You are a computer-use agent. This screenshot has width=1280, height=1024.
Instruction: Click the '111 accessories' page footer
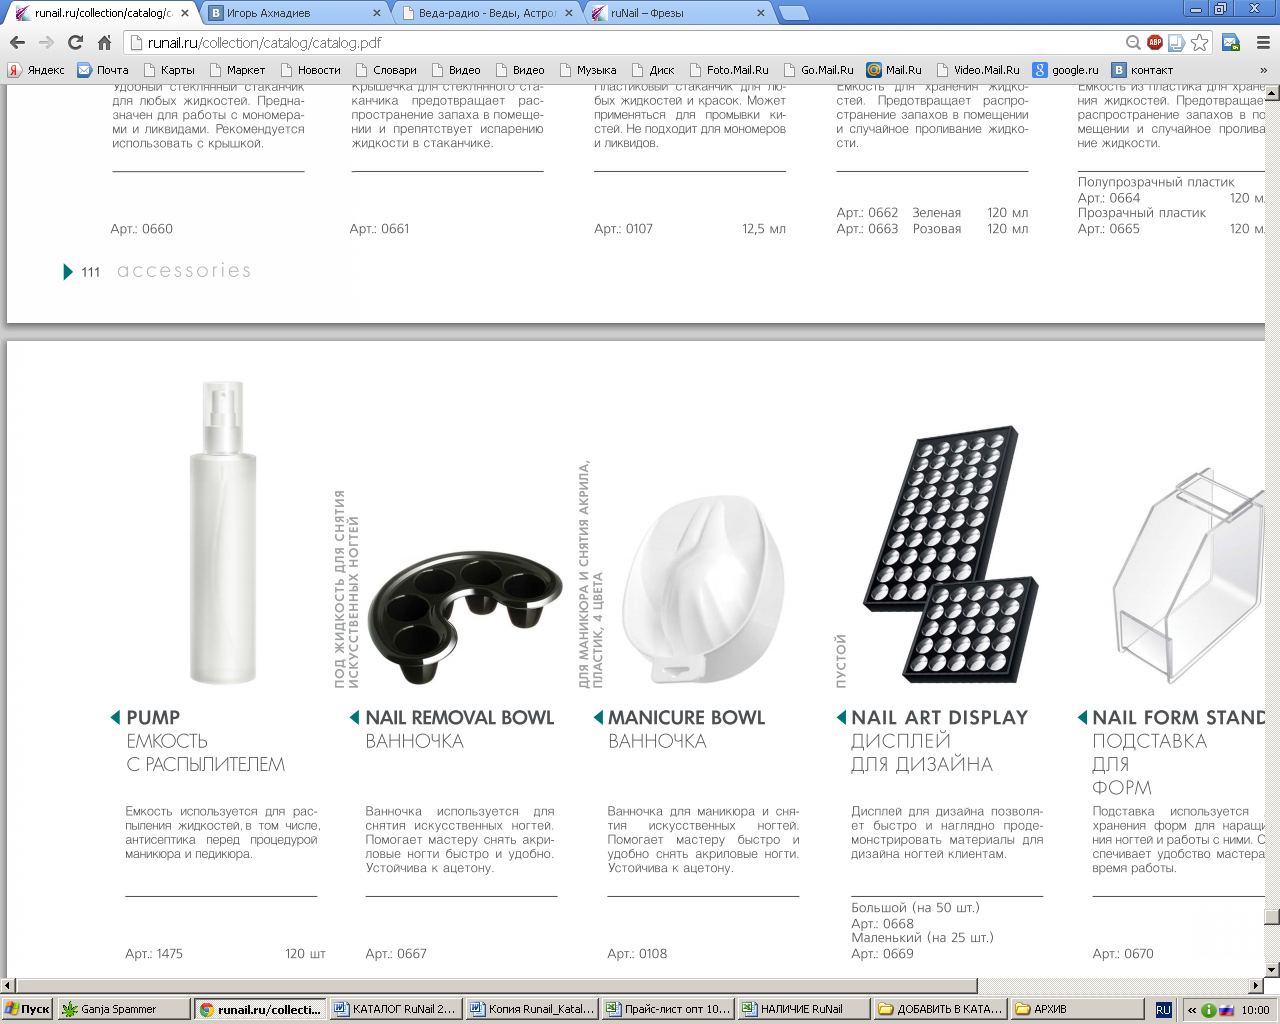point(157,271)
